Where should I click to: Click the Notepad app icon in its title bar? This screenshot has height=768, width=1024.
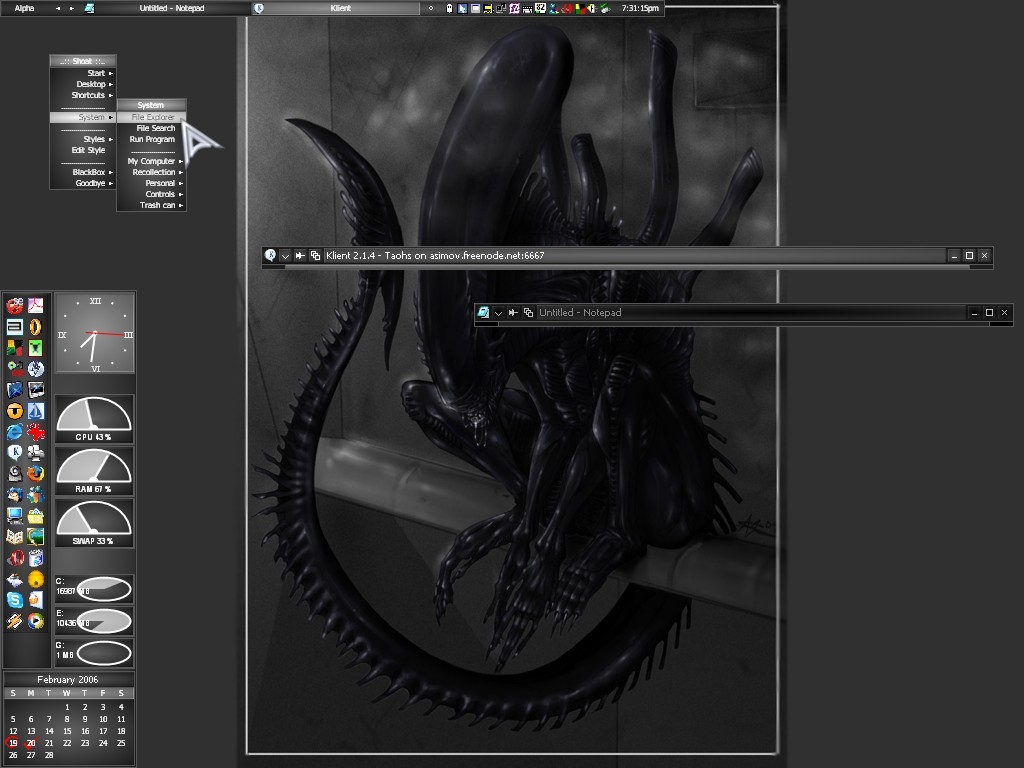pos(483,312)
